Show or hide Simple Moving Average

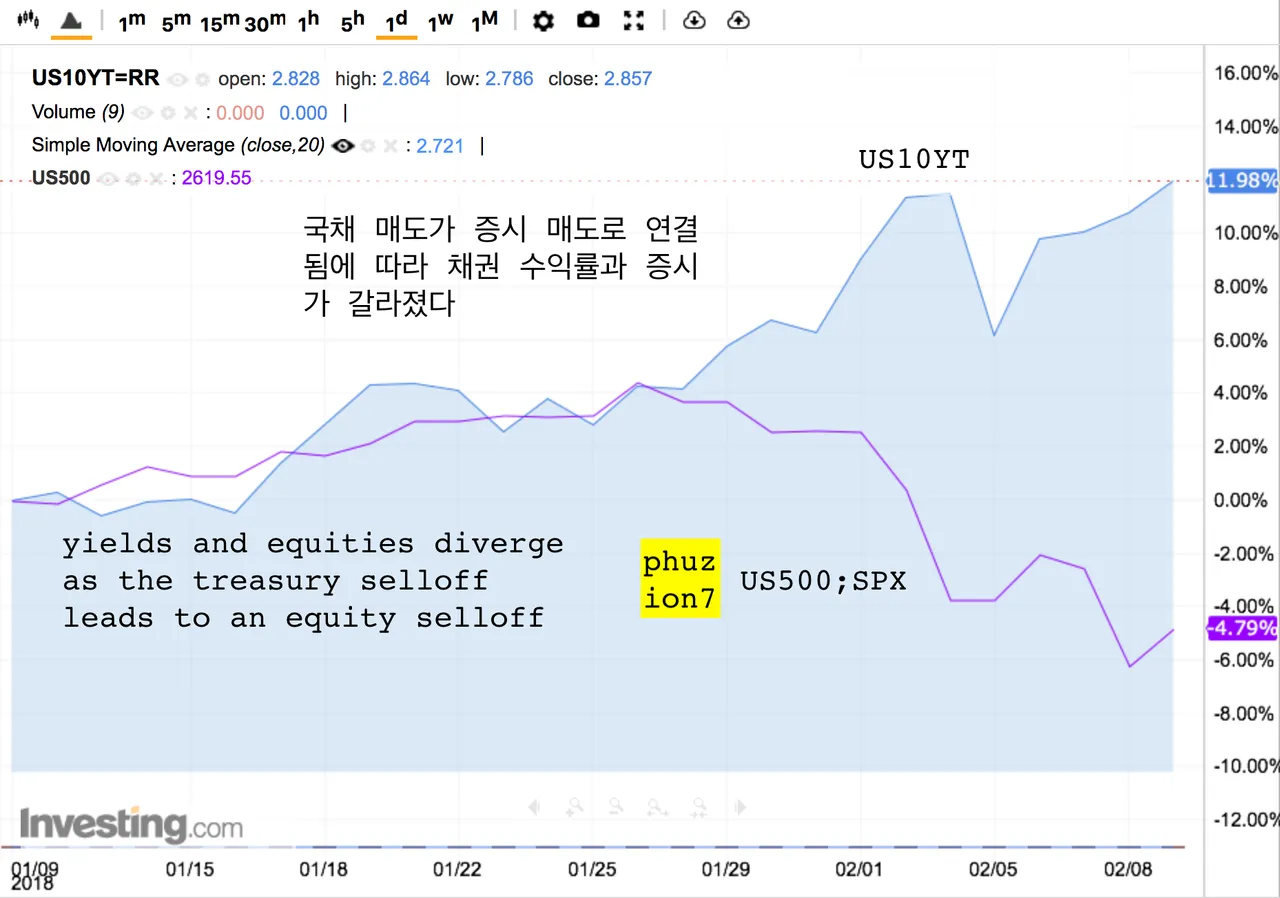[344, 146]
